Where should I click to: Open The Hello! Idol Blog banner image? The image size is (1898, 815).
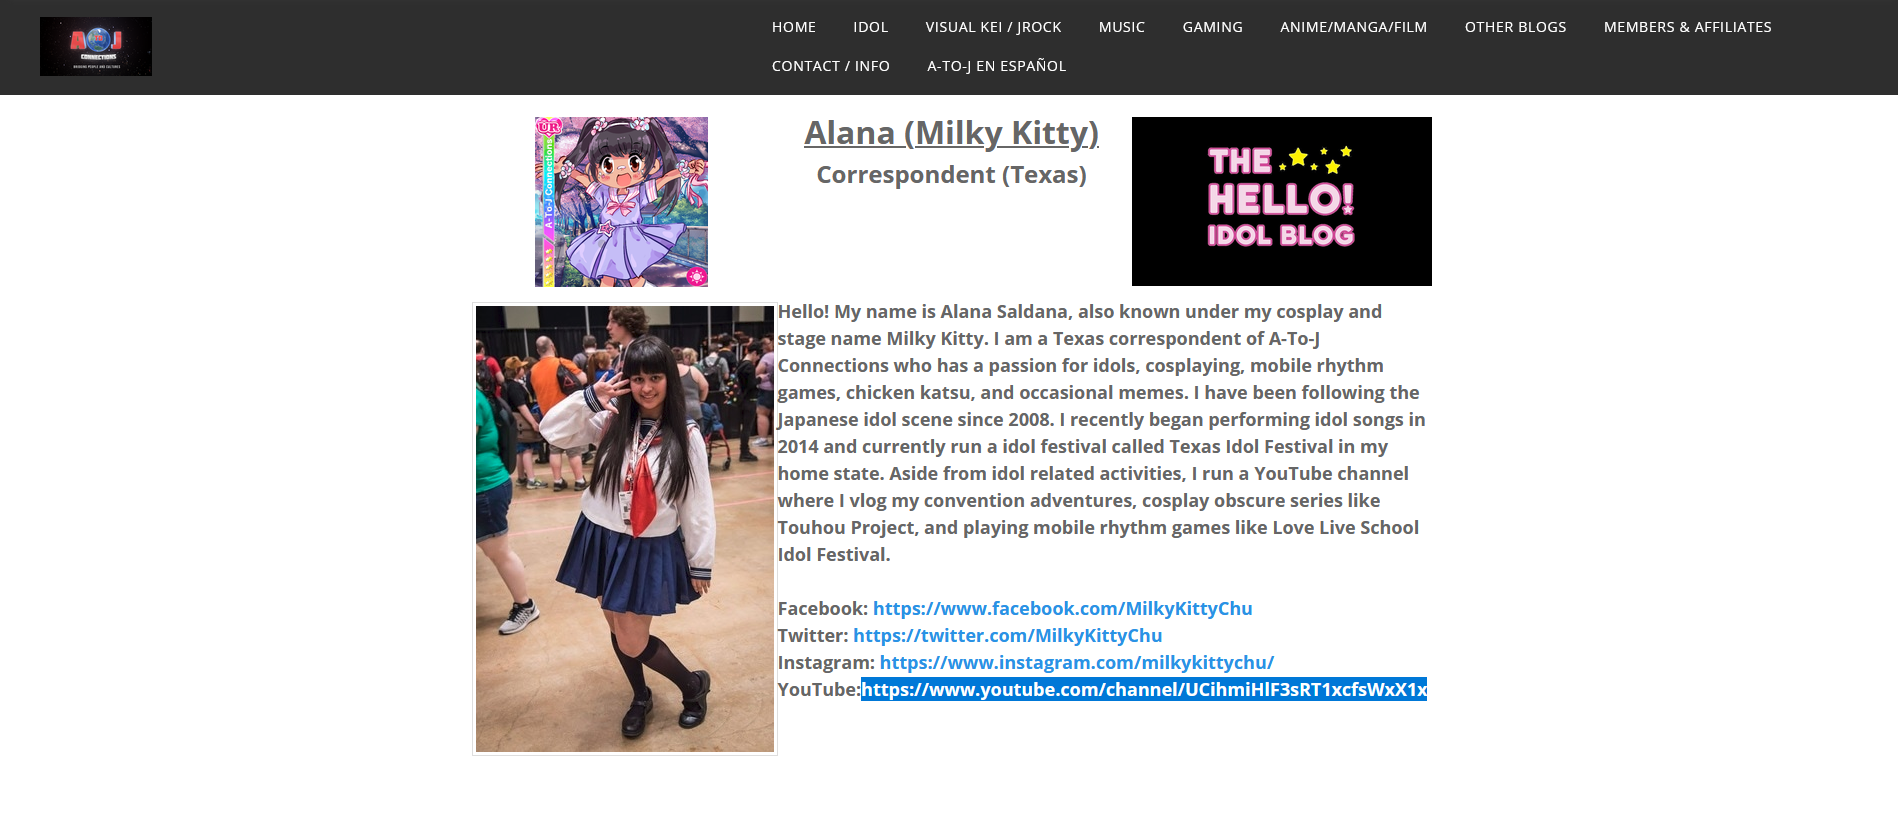(1281, 201)
